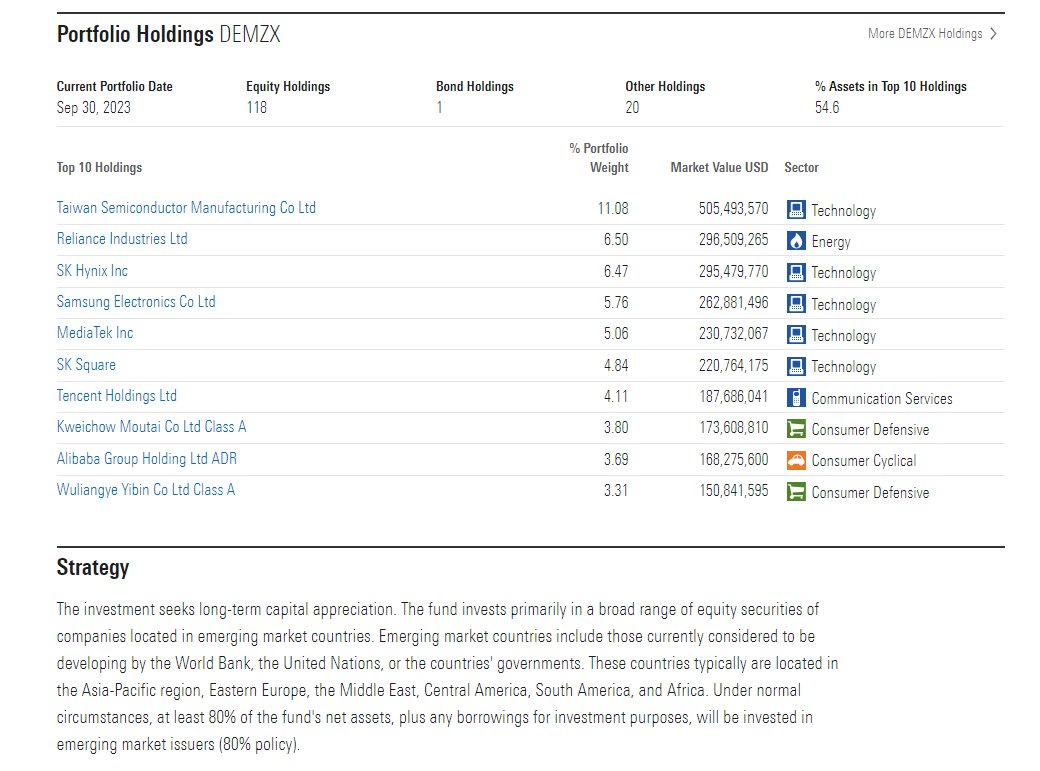
Task: Open Taiwan Semiconductor Manufacturing Co Ltd link
Action: coord(186,208)
